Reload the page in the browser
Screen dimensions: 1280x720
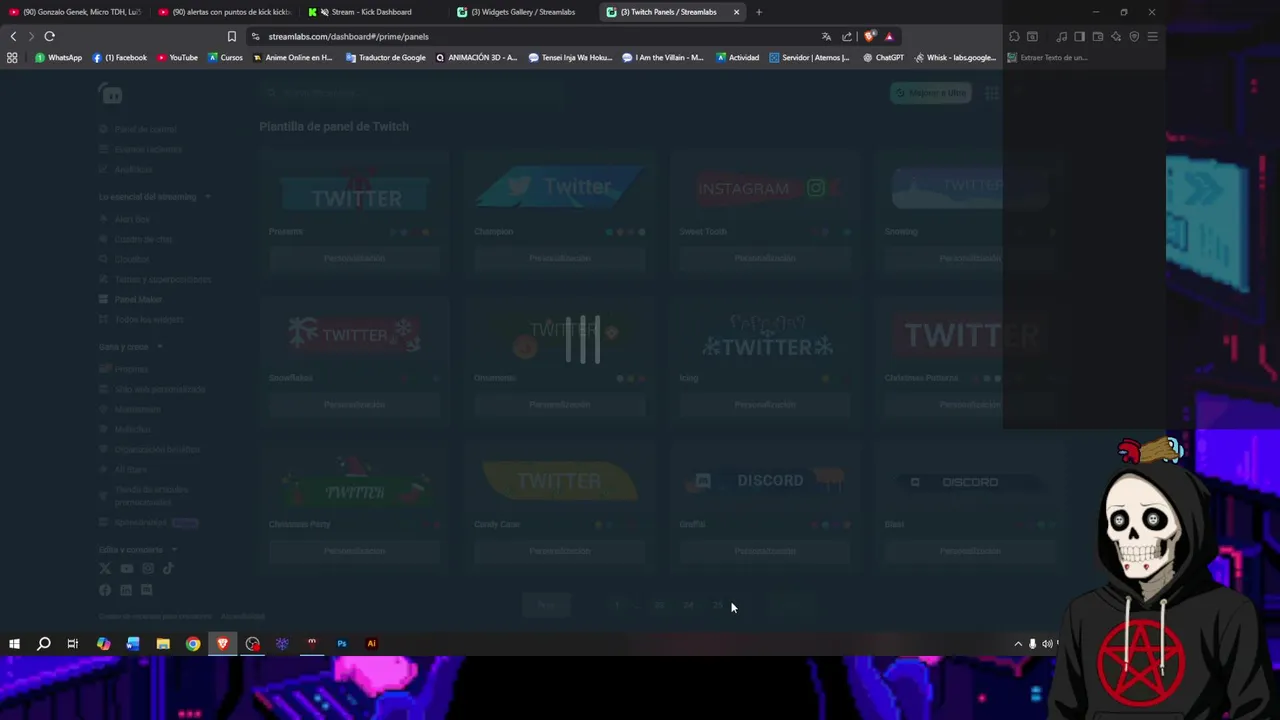[x=49, y=36]
